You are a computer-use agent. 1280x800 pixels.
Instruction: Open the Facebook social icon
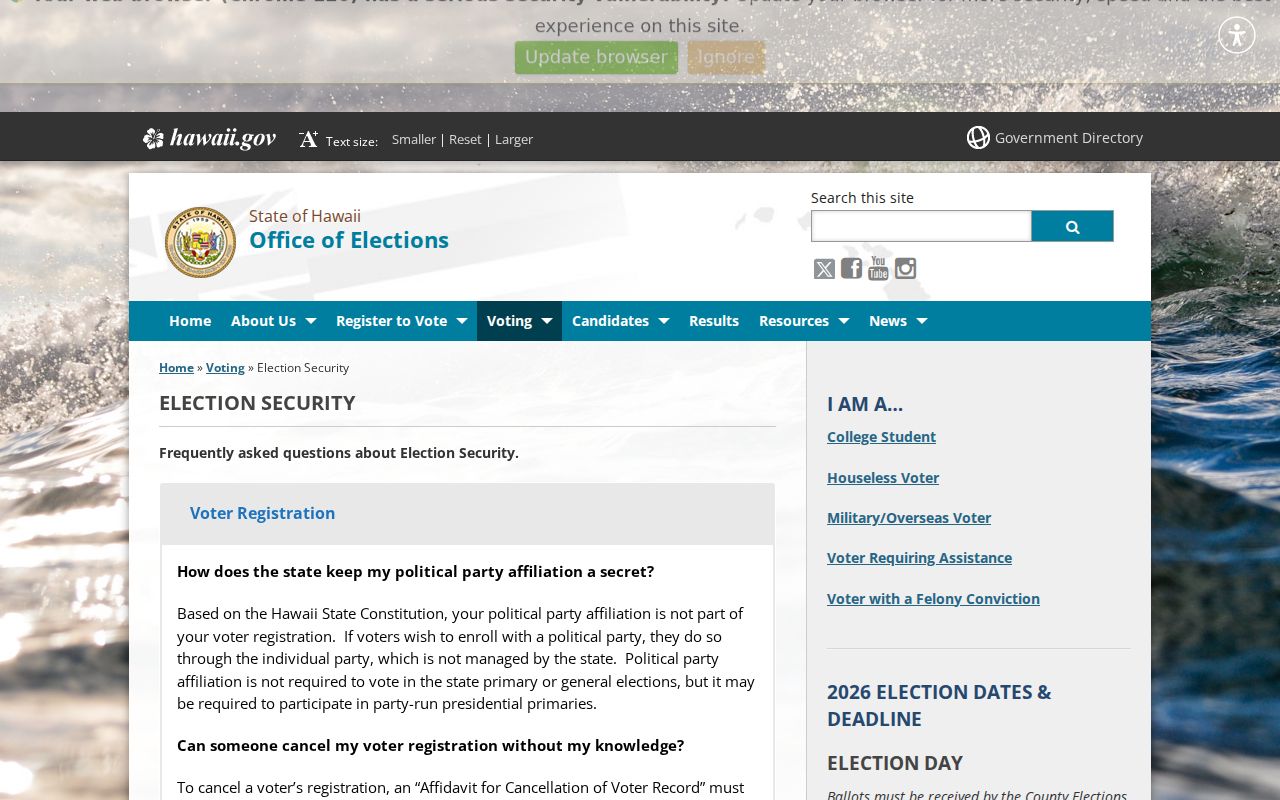851,268
